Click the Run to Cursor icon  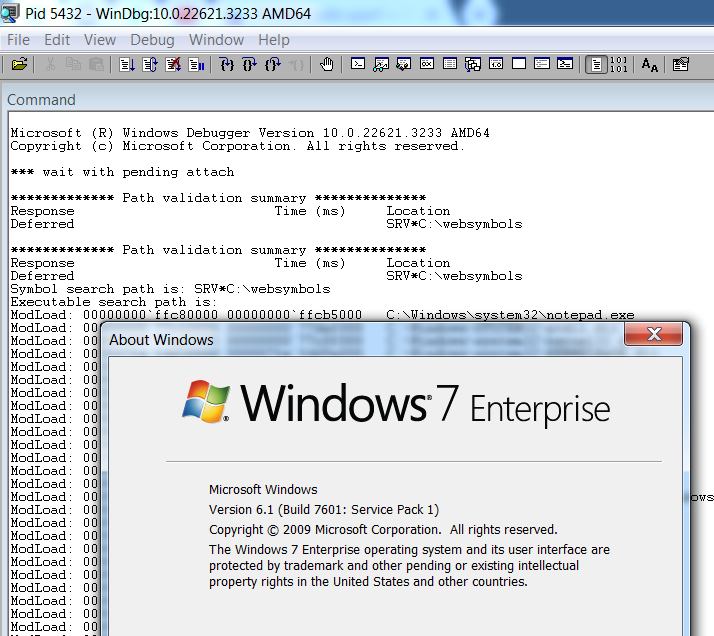(296, 65)
